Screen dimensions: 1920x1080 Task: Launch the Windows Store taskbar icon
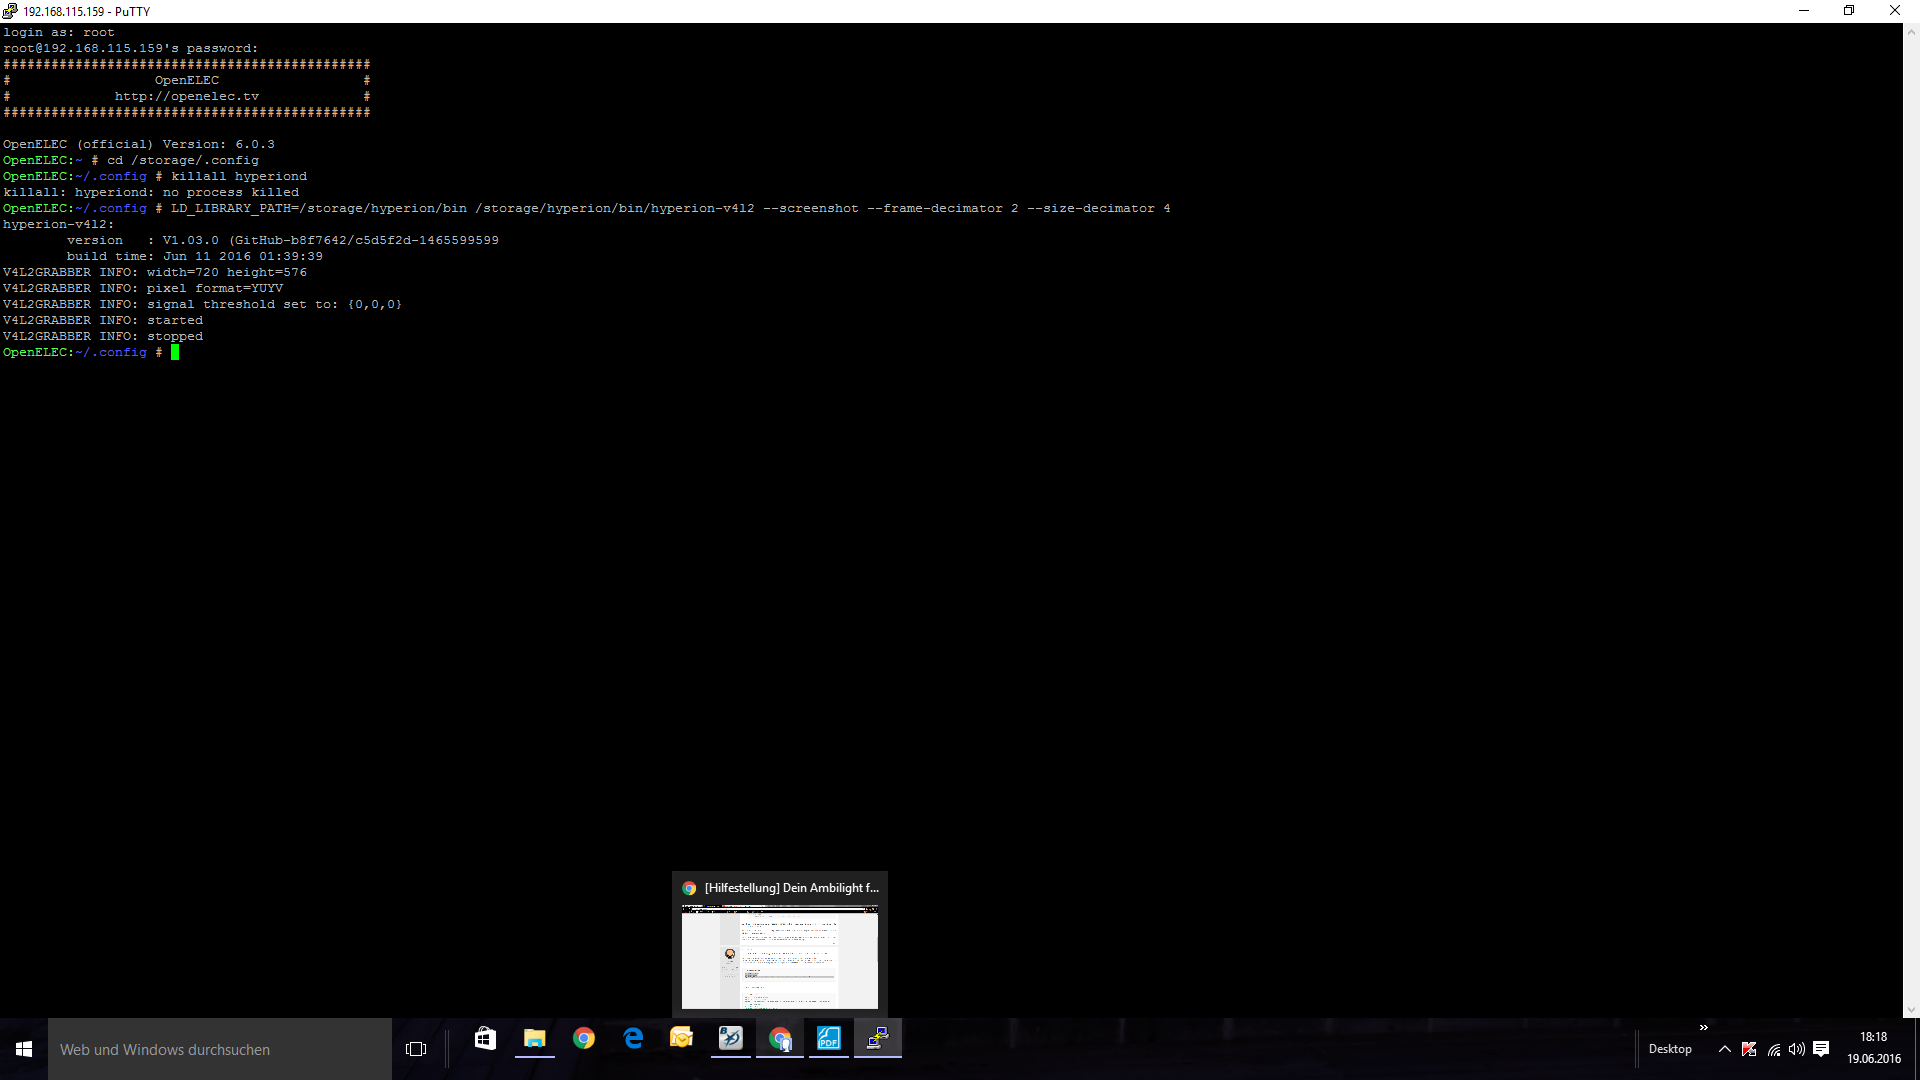485,1039
